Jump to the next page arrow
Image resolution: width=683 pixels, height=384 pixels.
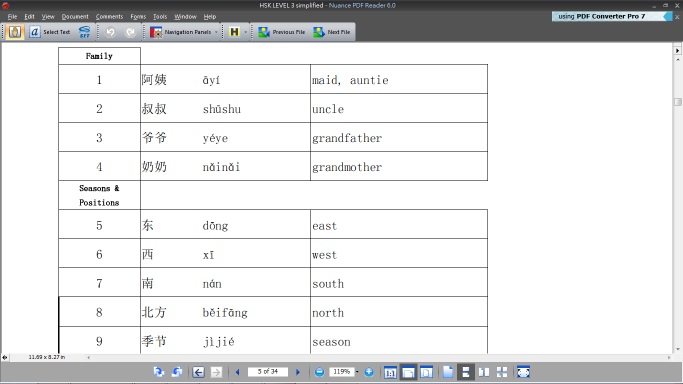[298, 372]
